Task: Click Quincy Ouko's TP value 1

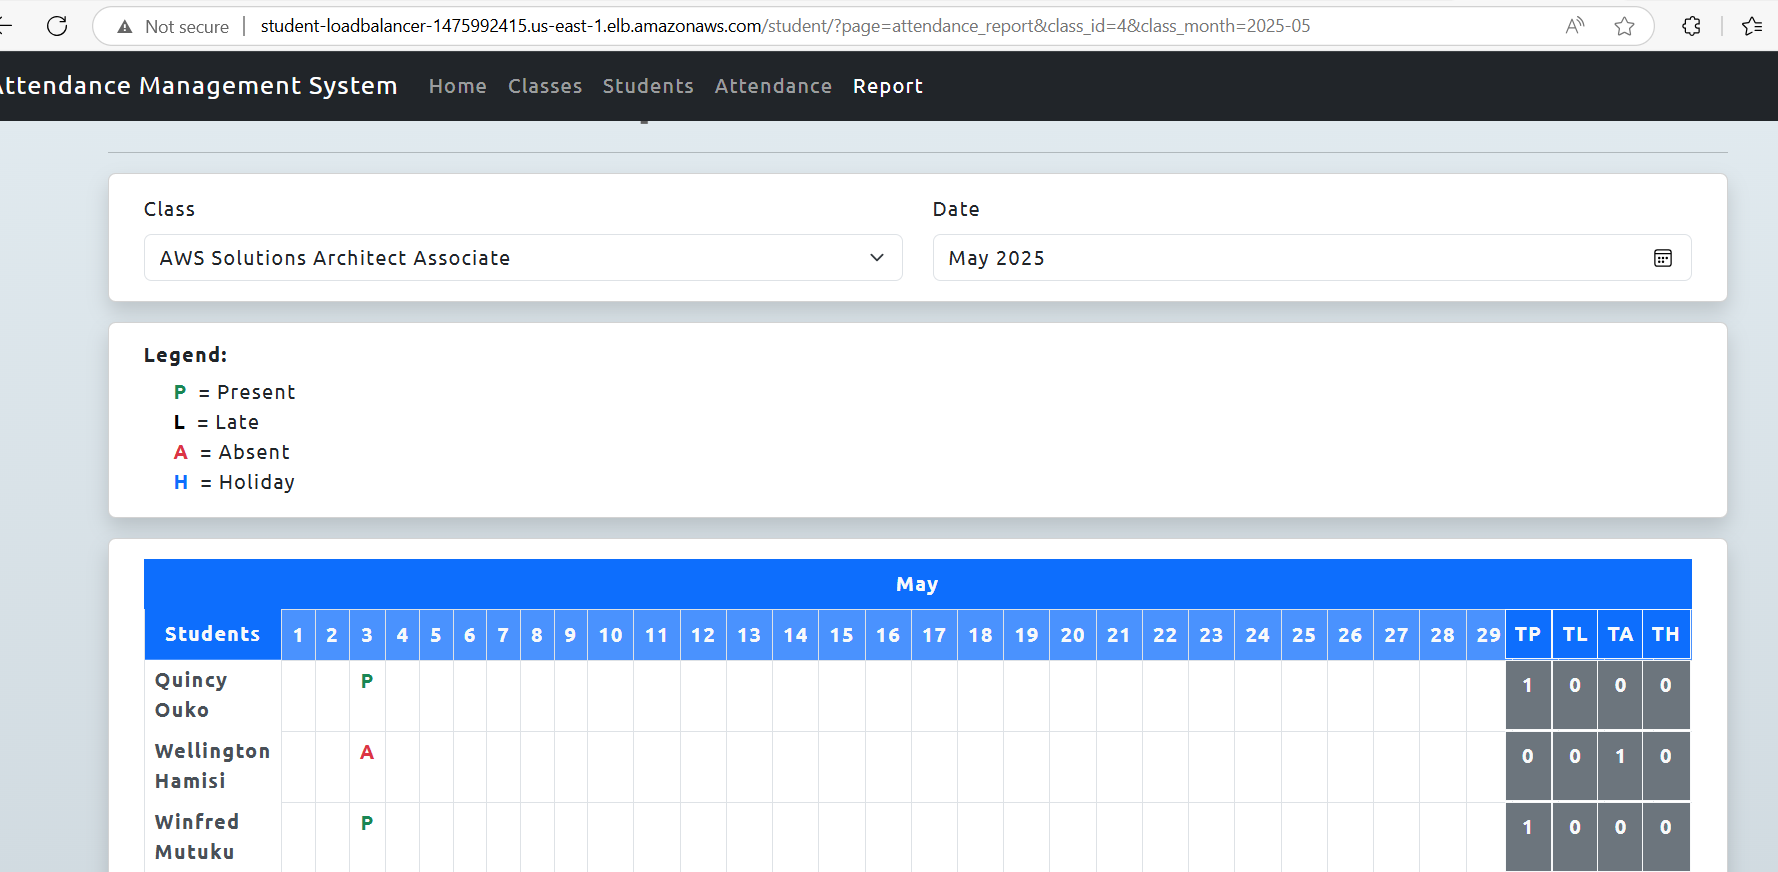Action: (1528, 685)
